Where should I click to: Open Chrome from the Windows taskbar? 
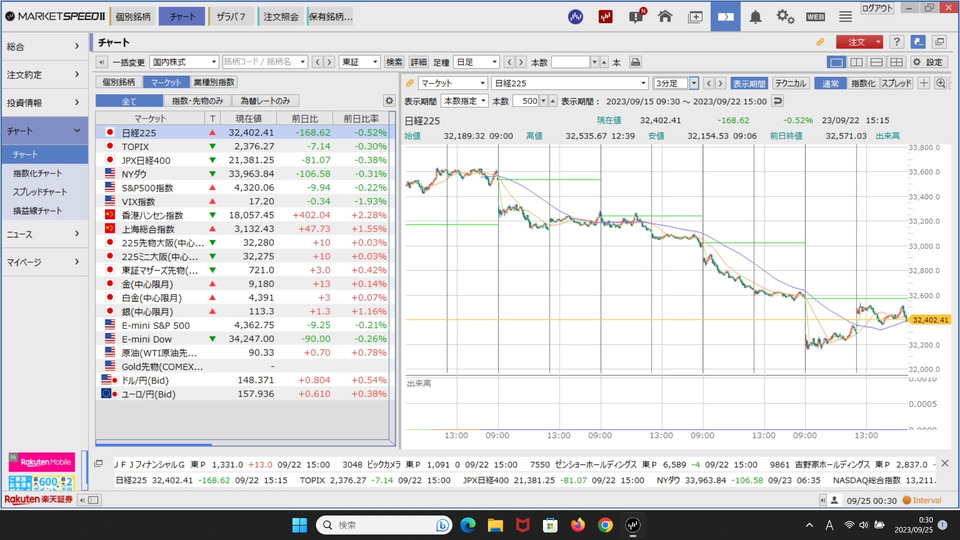(x=605, y=525)
